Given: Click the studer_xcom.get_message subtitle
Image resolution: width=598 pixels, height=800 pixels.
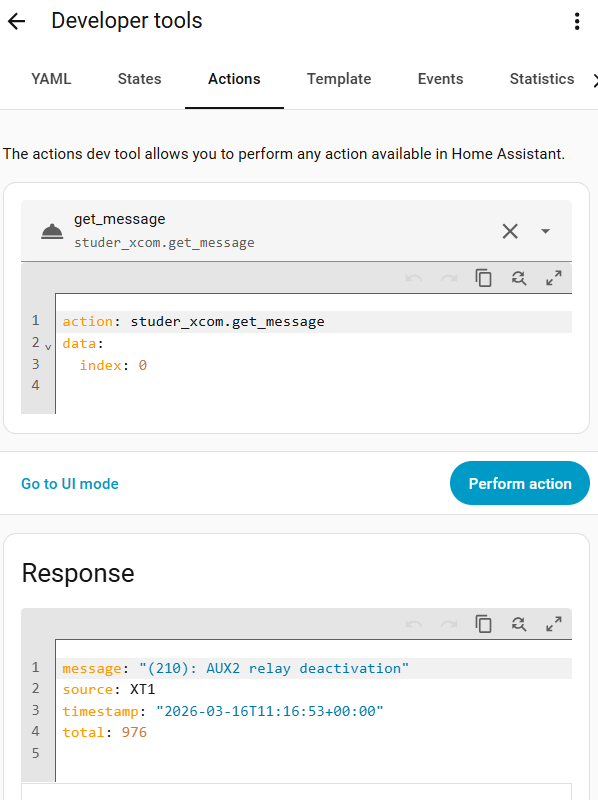Looking at the screenshot, I should [164, 243].
